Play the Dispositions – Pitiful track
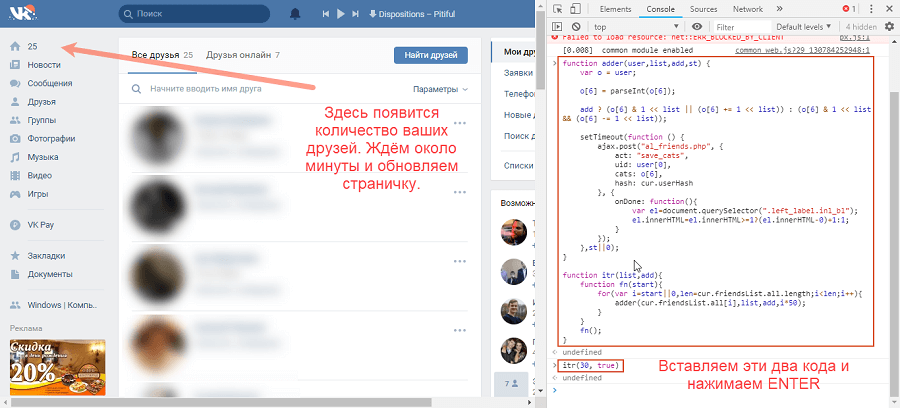 (341, 14)
